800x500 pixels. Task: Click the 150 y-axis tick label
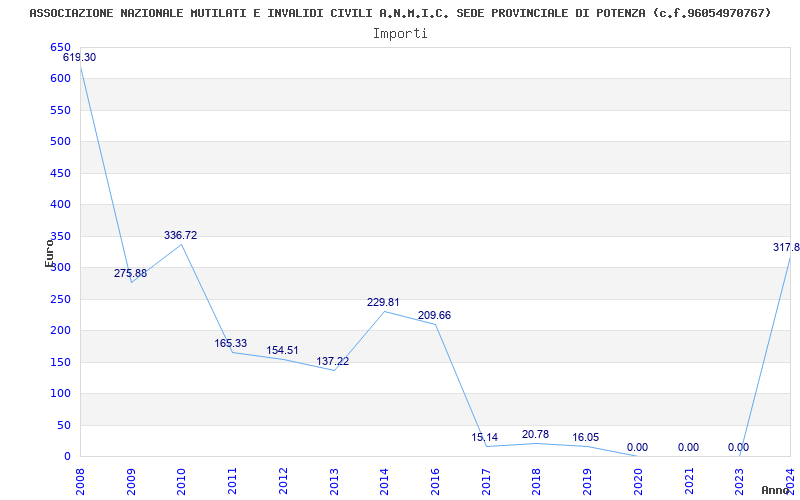(60, 362)
